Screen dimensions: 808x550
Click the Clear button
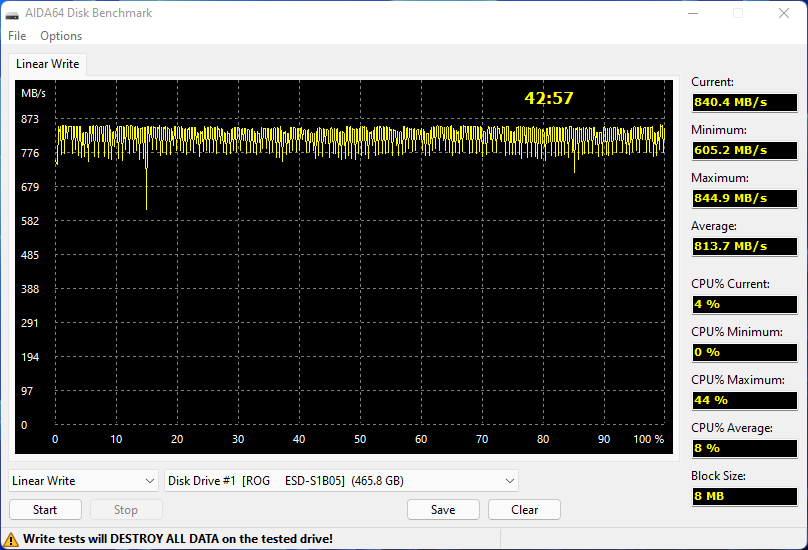525,510
